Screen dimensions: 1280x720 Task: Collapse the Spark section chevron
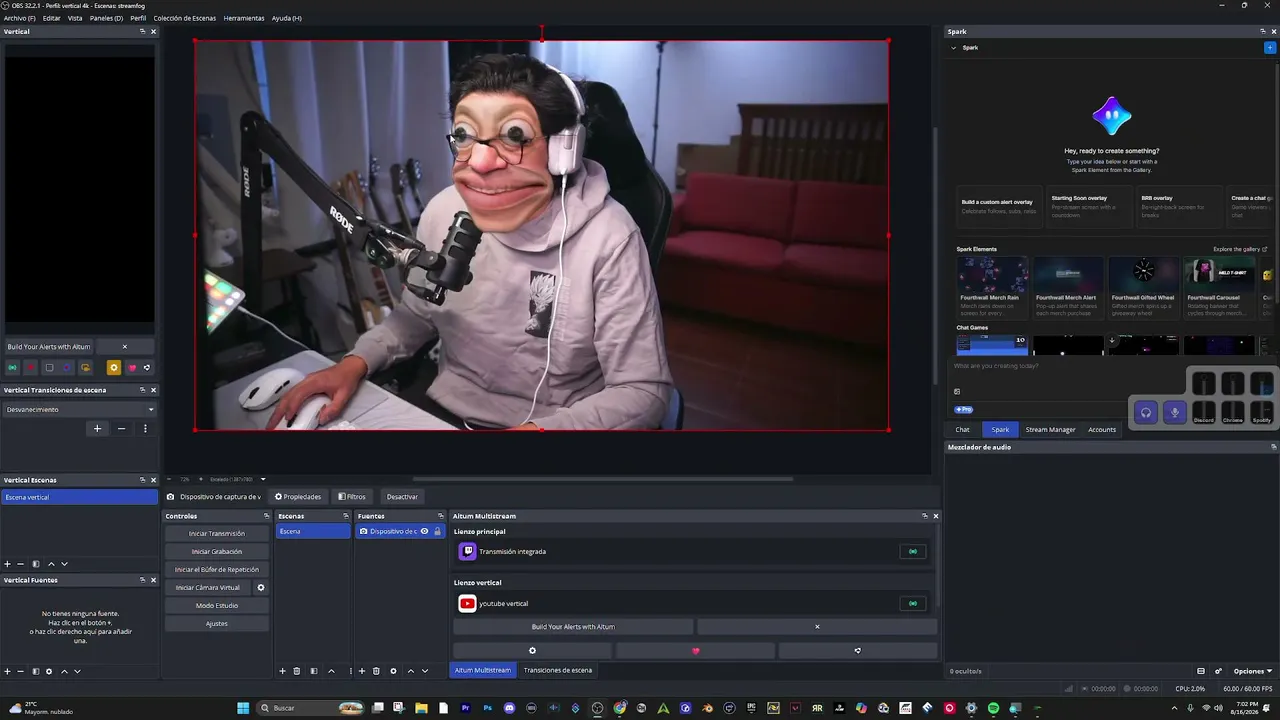[953, 48]
